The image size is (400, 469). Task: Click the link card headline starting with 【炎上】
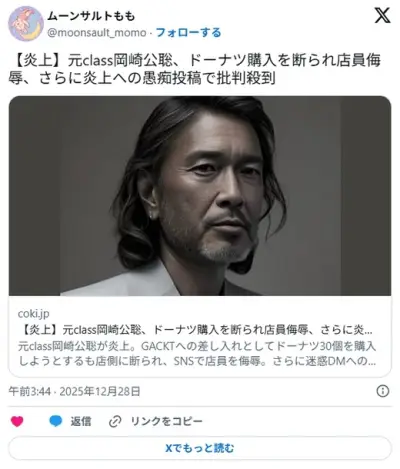point(197,330)
